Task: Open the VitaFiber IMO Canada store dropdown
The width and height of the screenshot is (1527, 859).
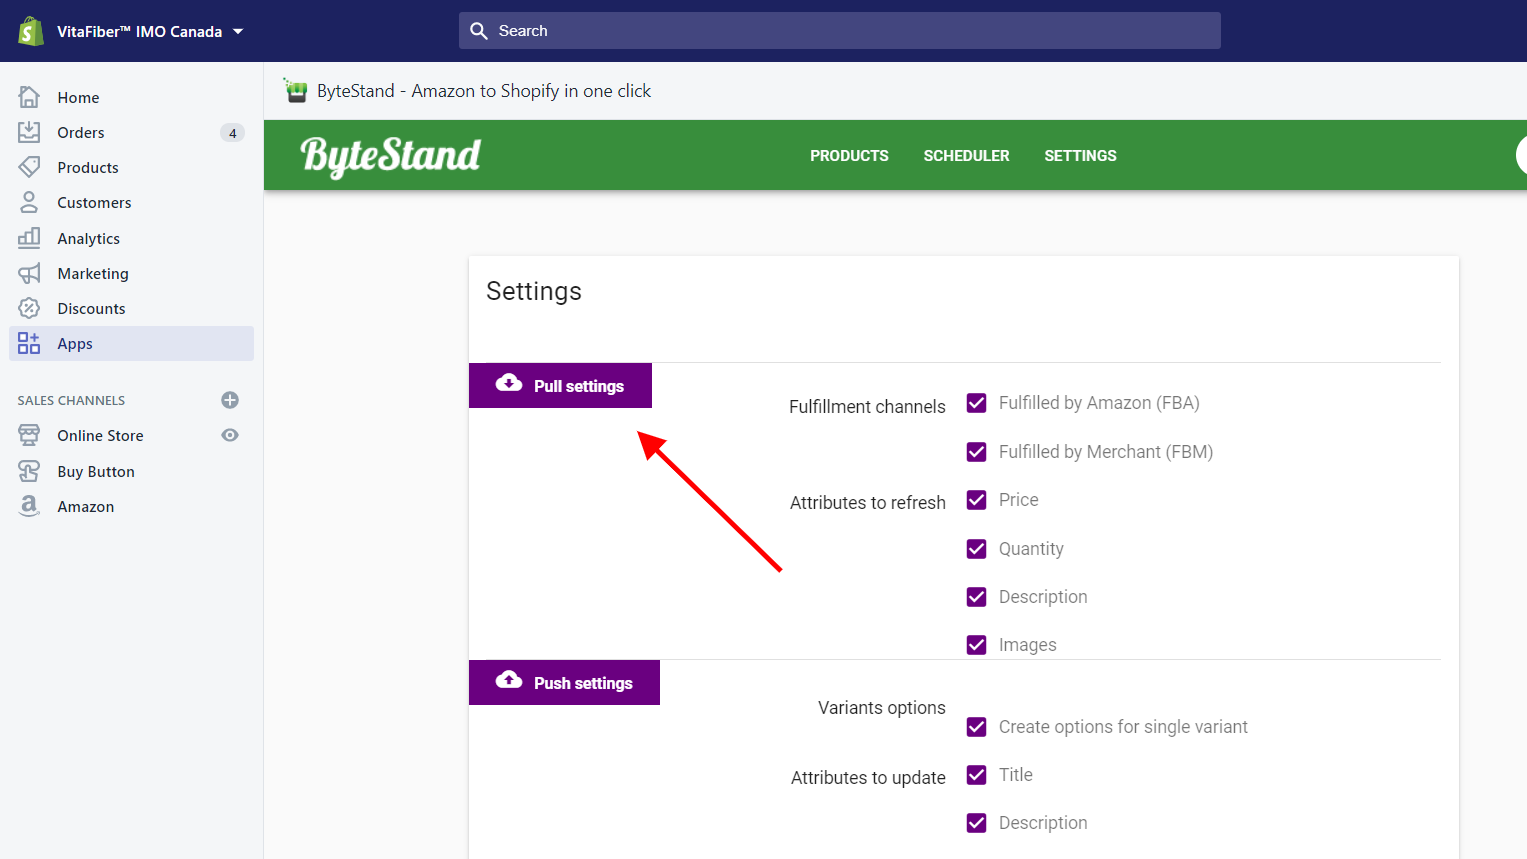Action: tap(150, 31)
